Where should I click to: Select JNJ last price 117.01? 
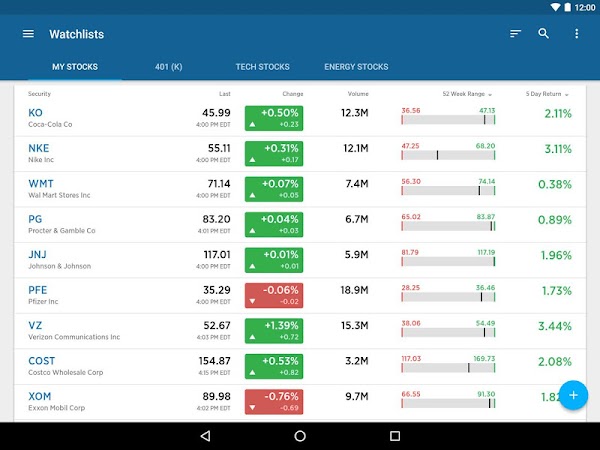217,254
